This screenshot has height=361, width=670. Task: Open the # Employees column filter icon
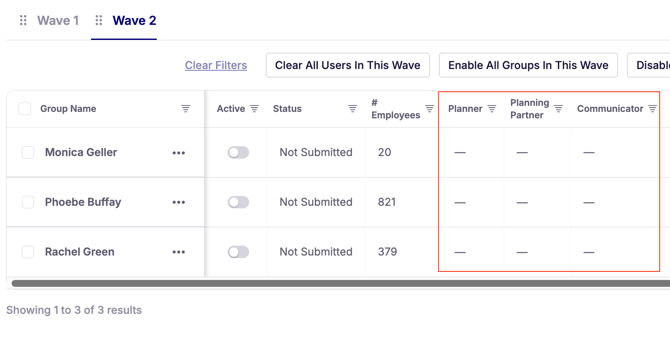click(429, 109)
